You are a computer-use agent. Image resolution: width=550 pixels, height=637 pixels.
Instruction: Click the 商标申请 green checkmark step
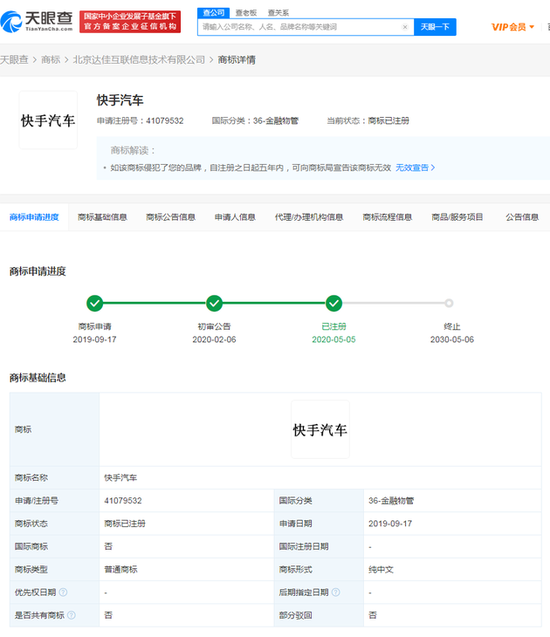(x=95, y=303)
